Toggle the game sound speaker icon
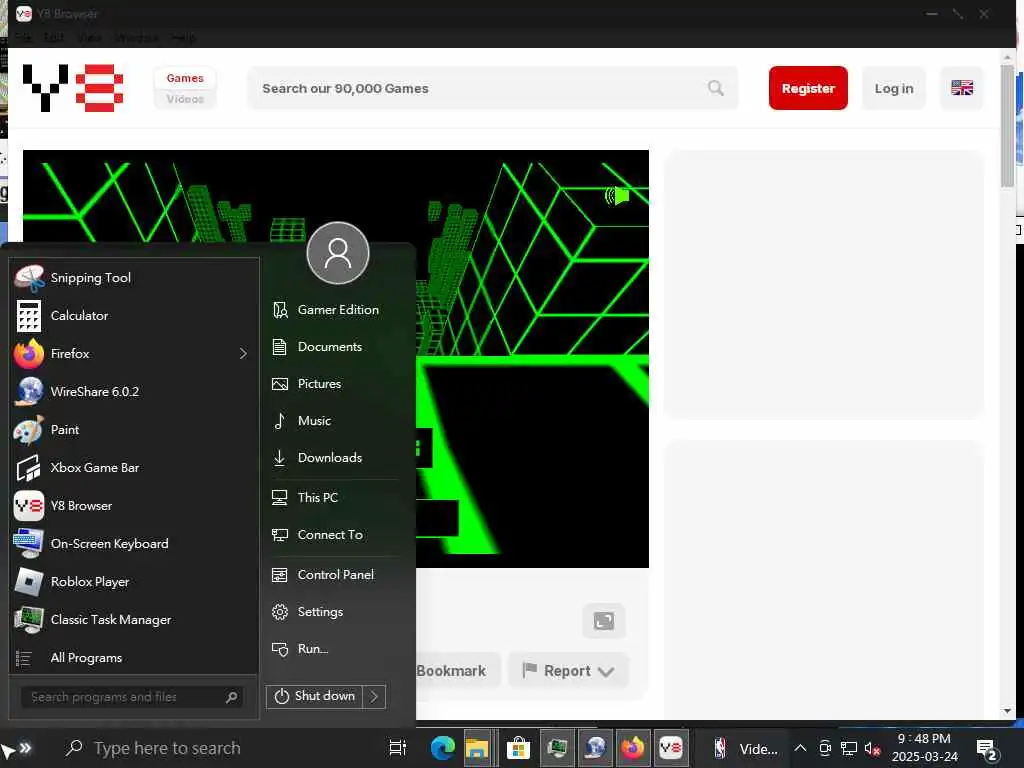This screenshot has width=1024, height=768. point(616,195)
